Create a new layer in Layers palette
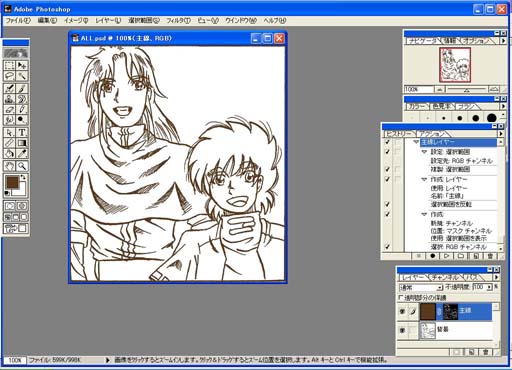 click(x=471, y=352)
